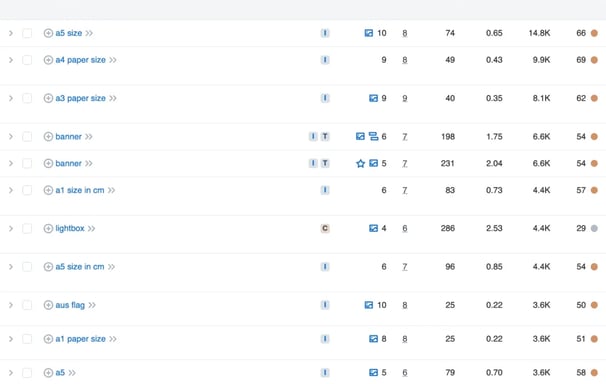Click the Commercial intent badge for lightbox
Viewport: 606px width, 384px height.
point(325,229)
